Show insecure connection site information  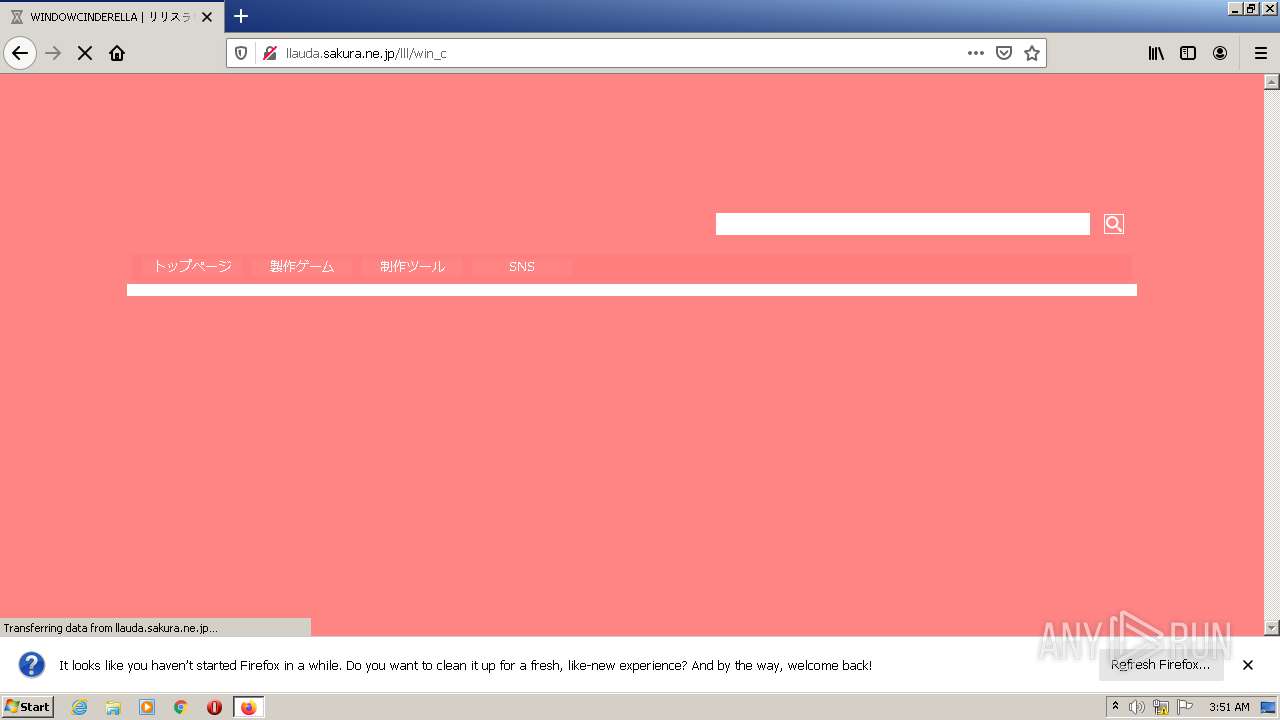pyautogui.click(x=269, y=53)
